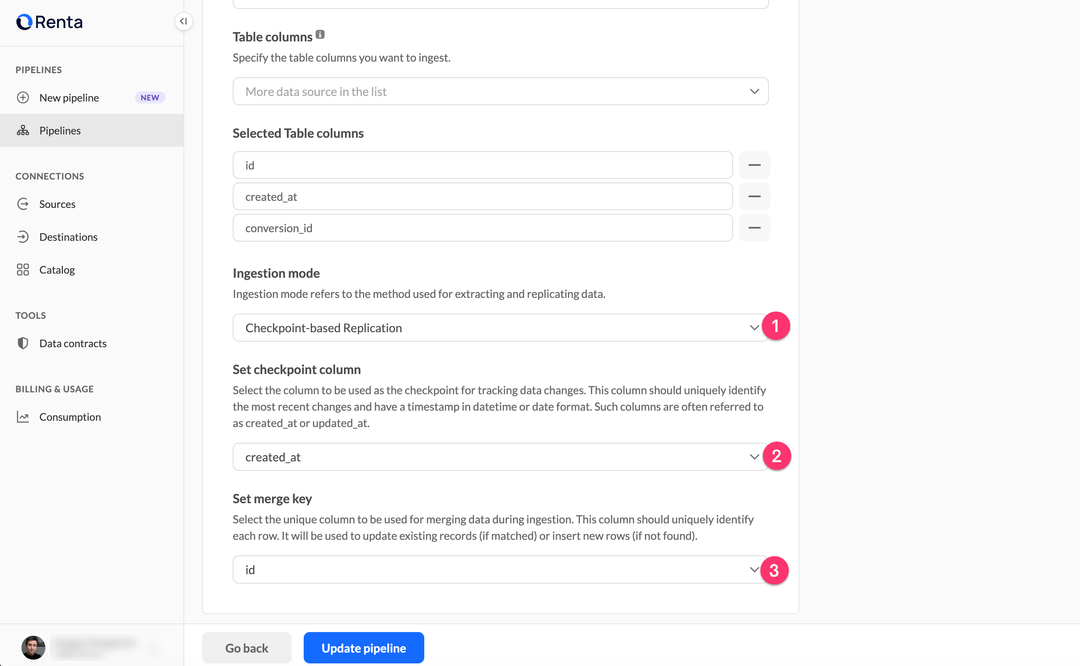This screenshot has width=1080, height=666.
Task: Open the Catalog grid icon
Action: 22,269
